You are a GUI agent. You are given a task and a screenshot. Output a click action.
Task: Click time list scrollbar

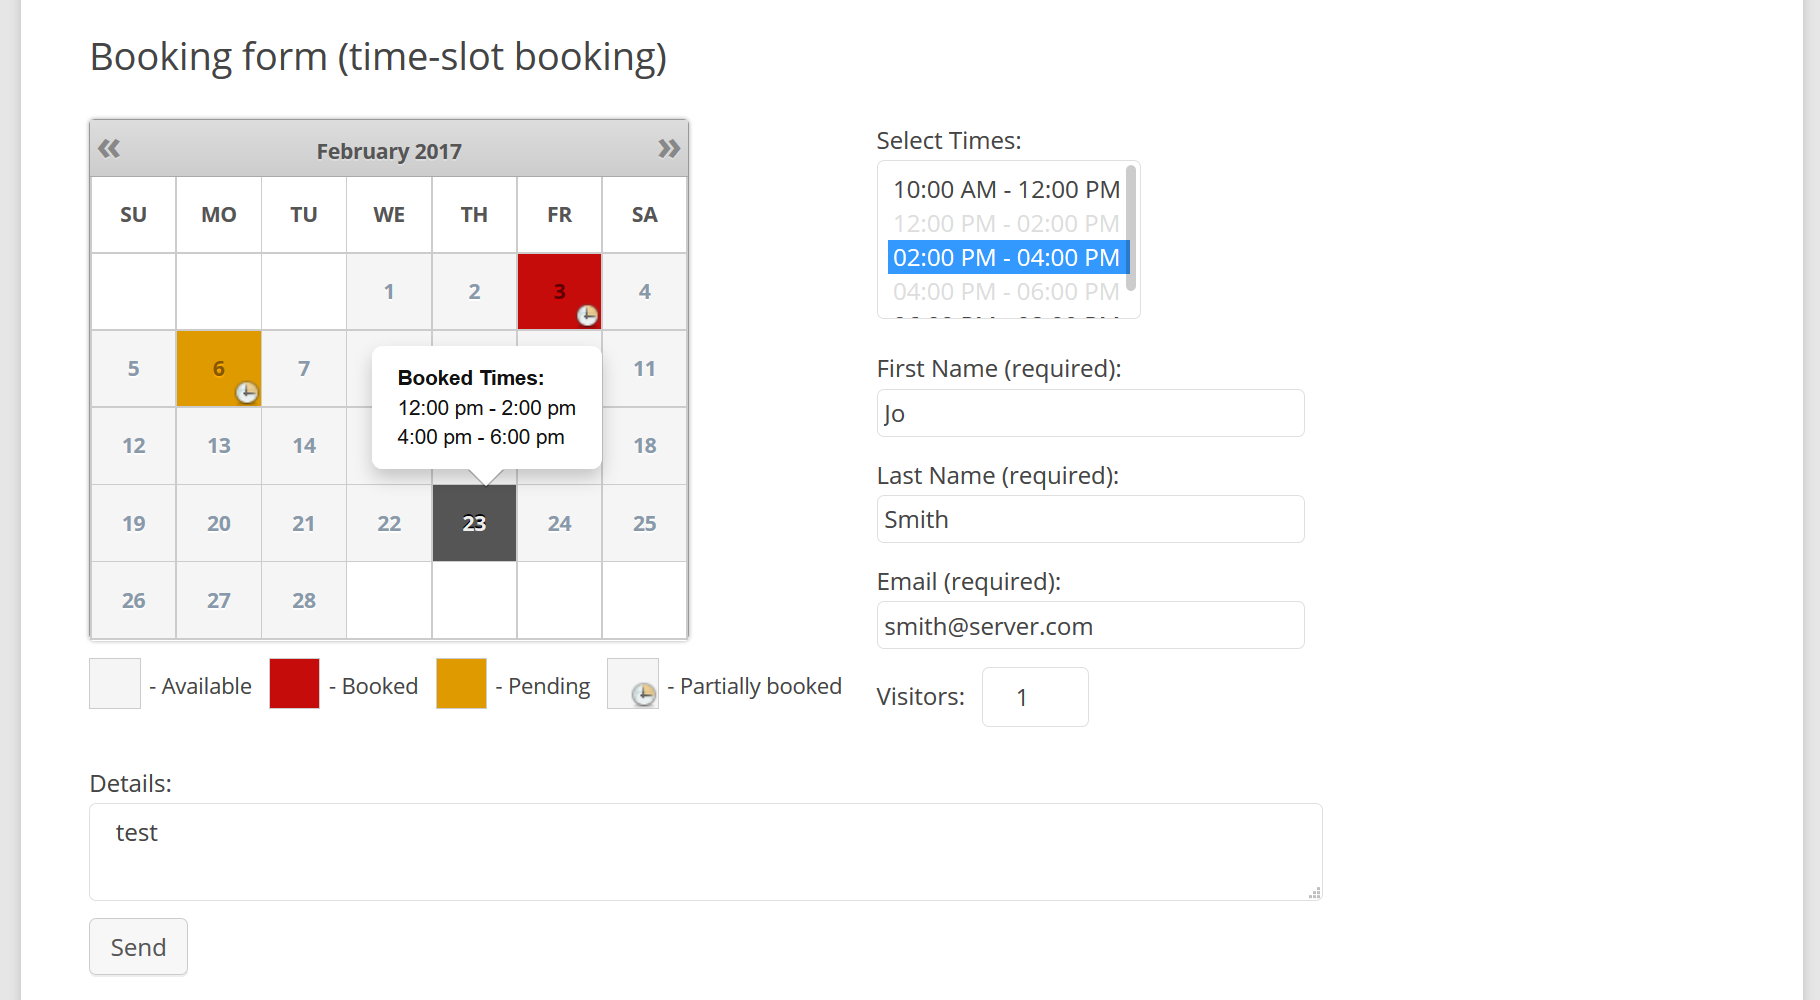click(x=1131, y=228)
